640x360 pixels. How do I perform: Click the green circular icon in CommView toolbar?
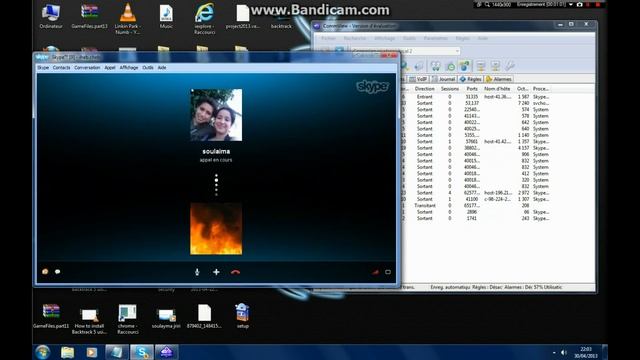tap(451, 66)
